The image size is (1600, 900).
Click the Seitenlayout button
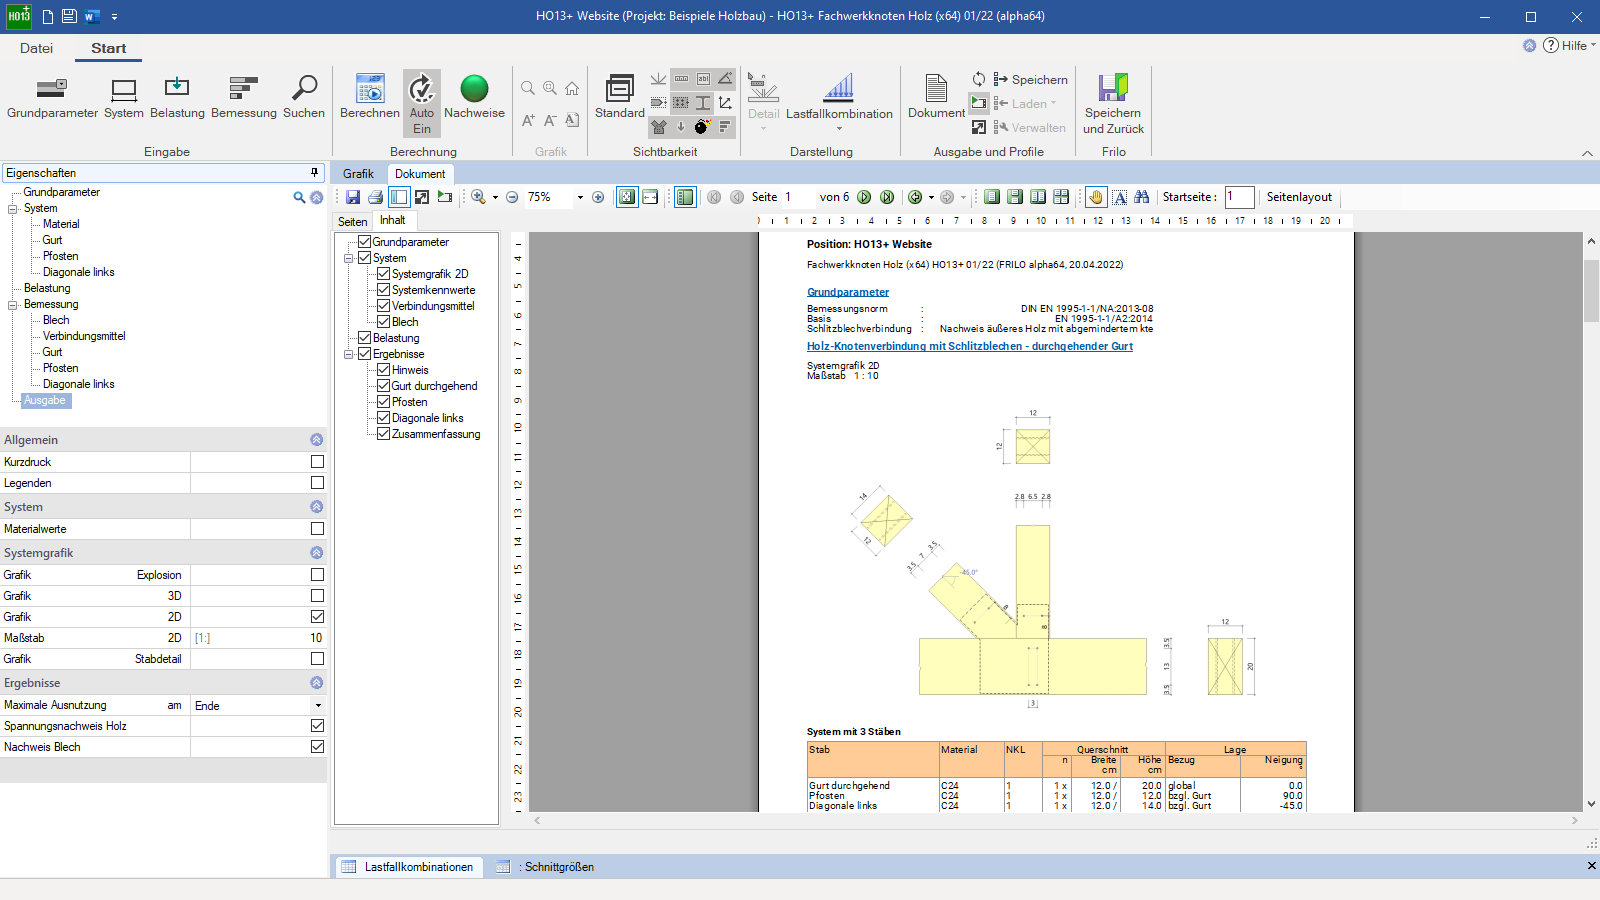coord(1299,197)
